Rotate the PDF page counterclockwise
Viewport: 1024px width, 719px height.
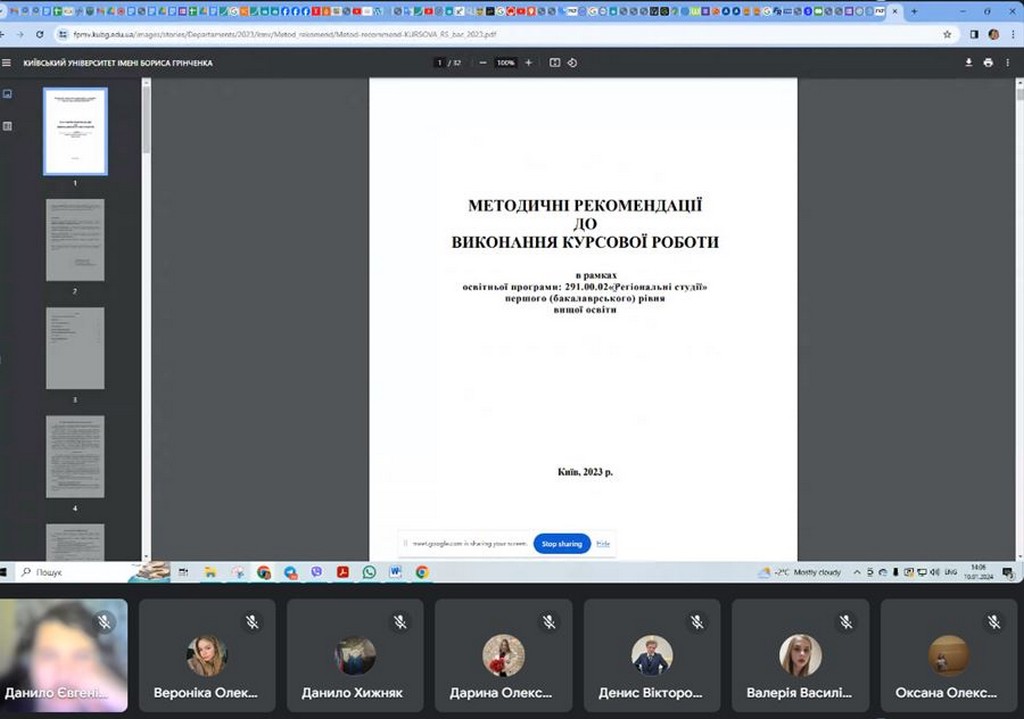point(572,62)
